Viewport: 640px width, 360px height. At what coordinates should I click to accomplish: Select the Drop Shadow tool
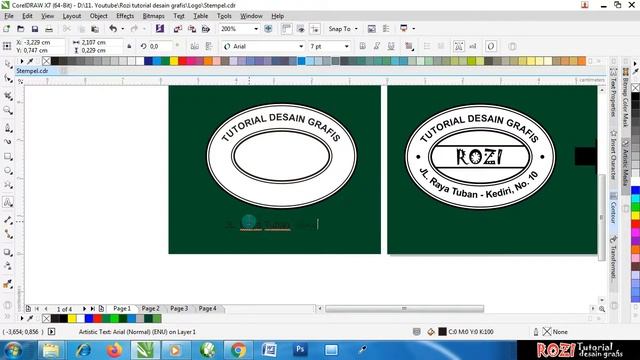point(8,252)
